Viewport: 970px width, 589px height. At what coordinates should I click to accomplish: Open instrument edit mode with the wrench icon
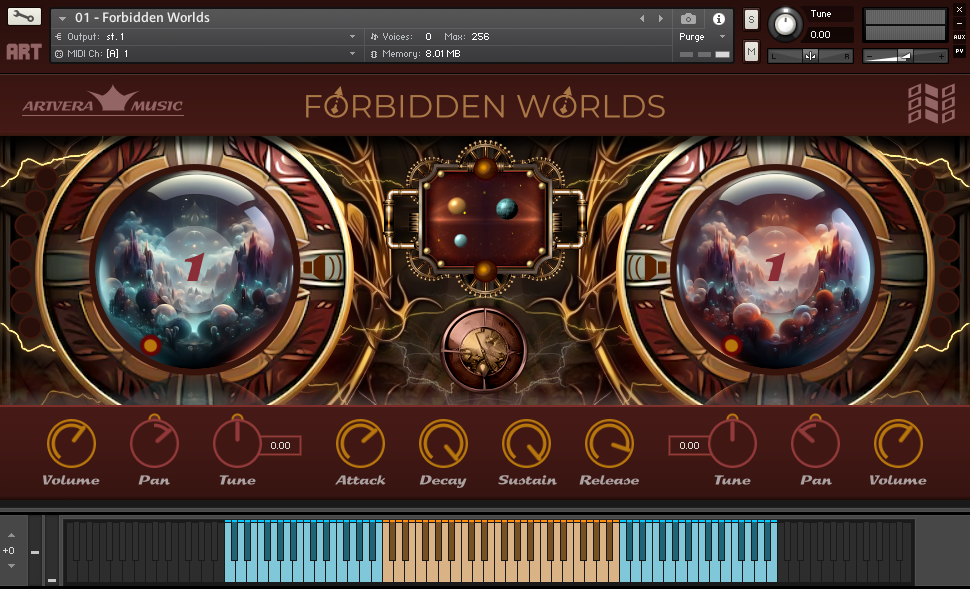tap(24, 17)
